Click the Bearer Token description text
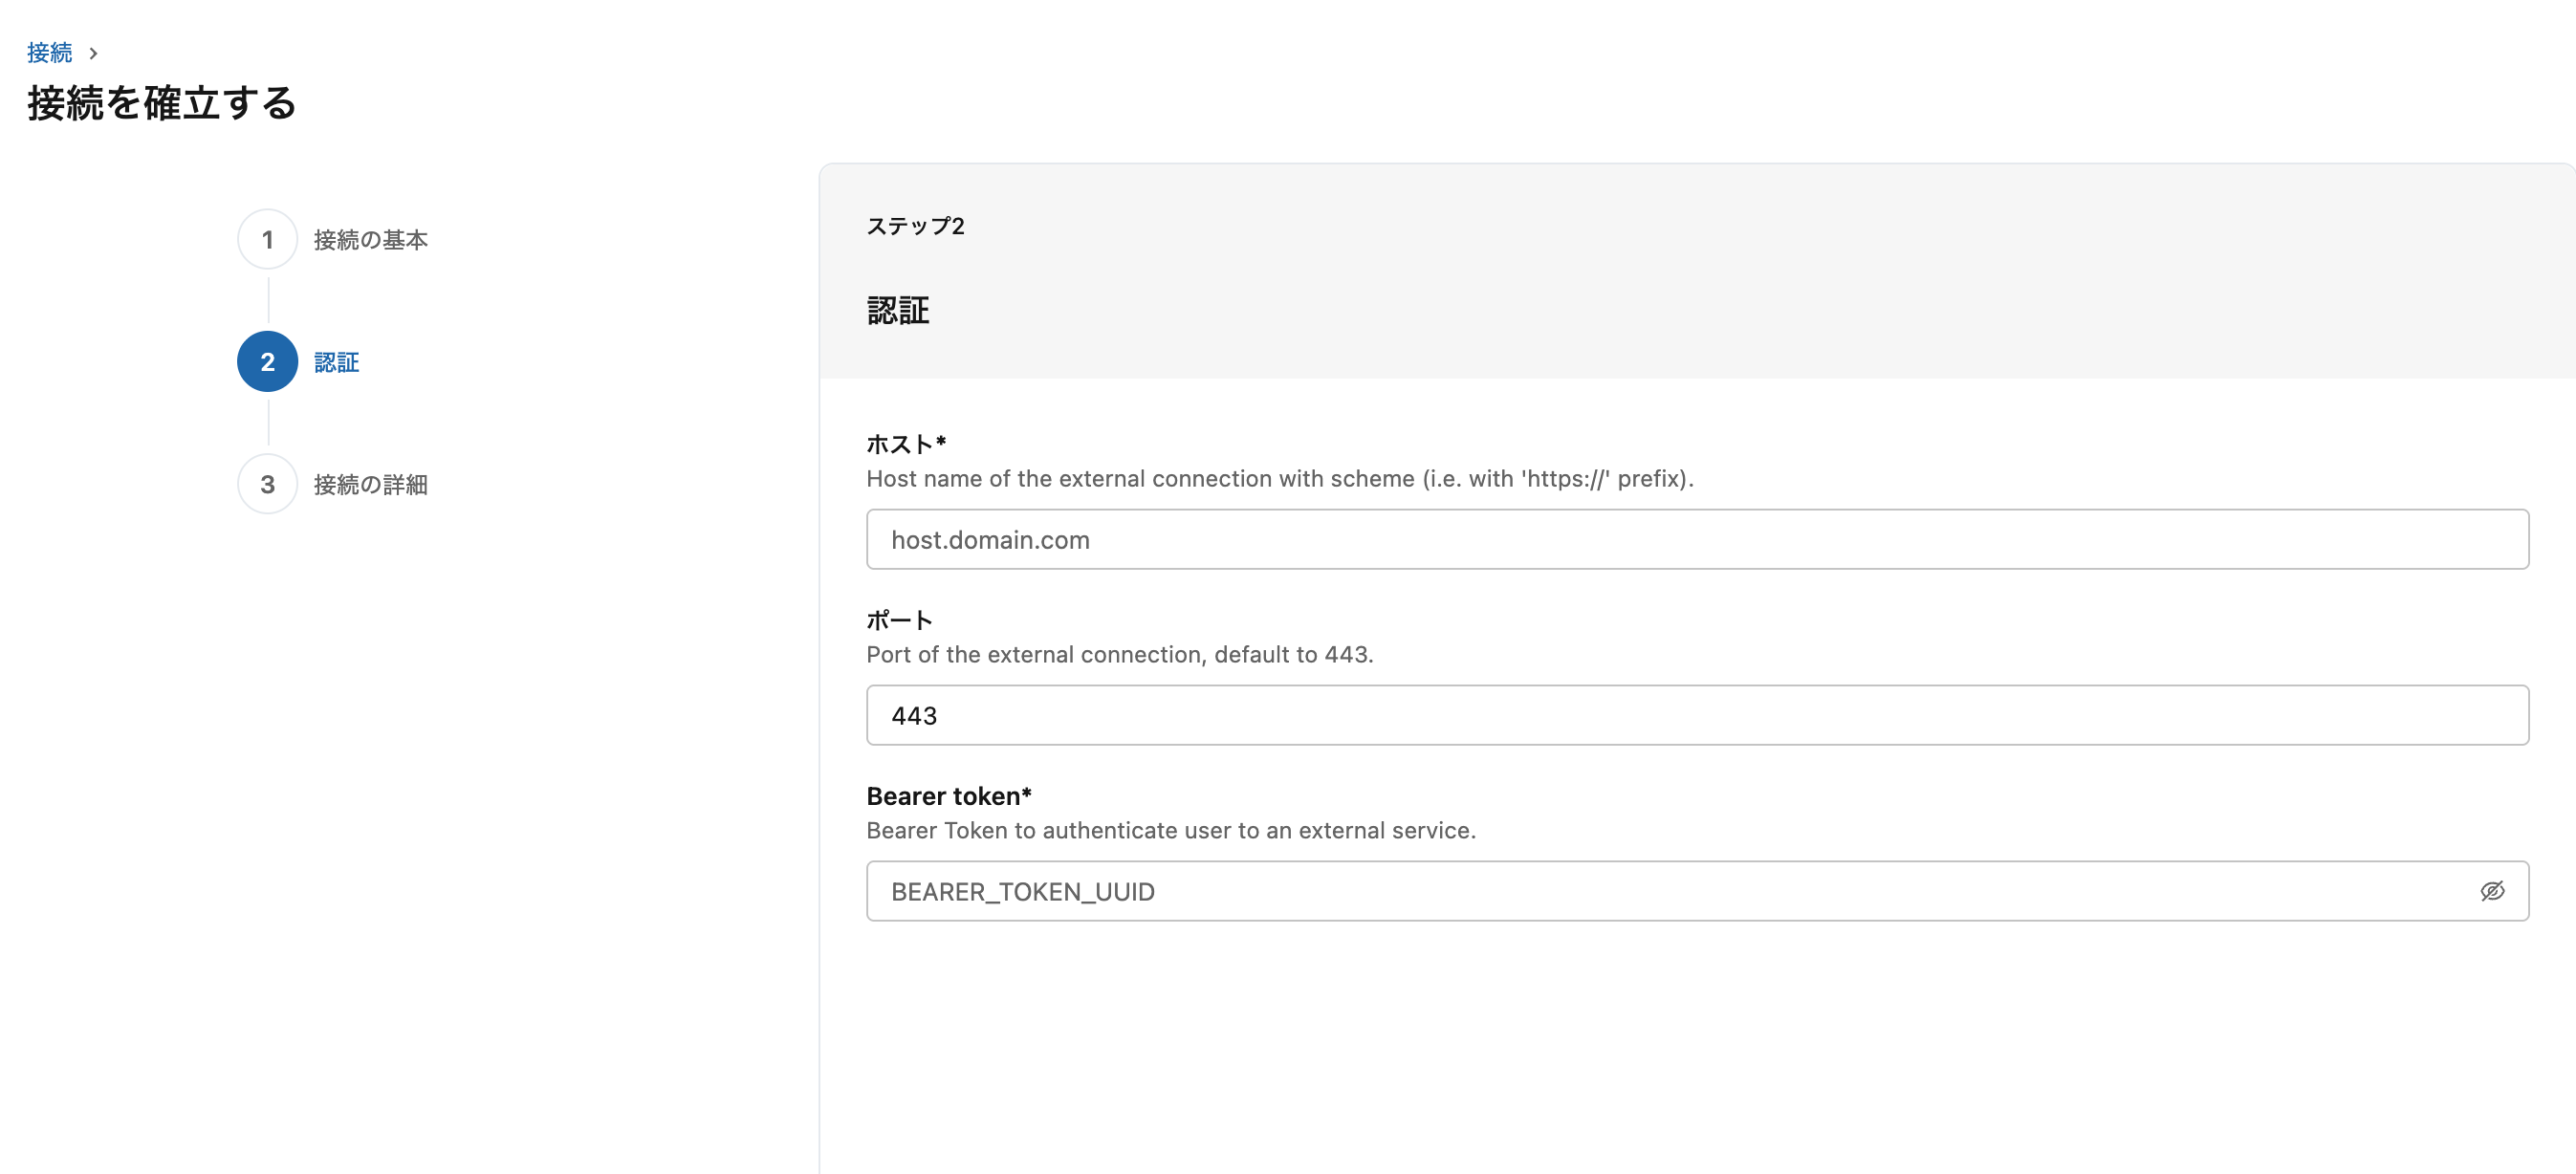This screenshot has height=1174, width=2576. pyautogui.click(x=1170, y=831)
